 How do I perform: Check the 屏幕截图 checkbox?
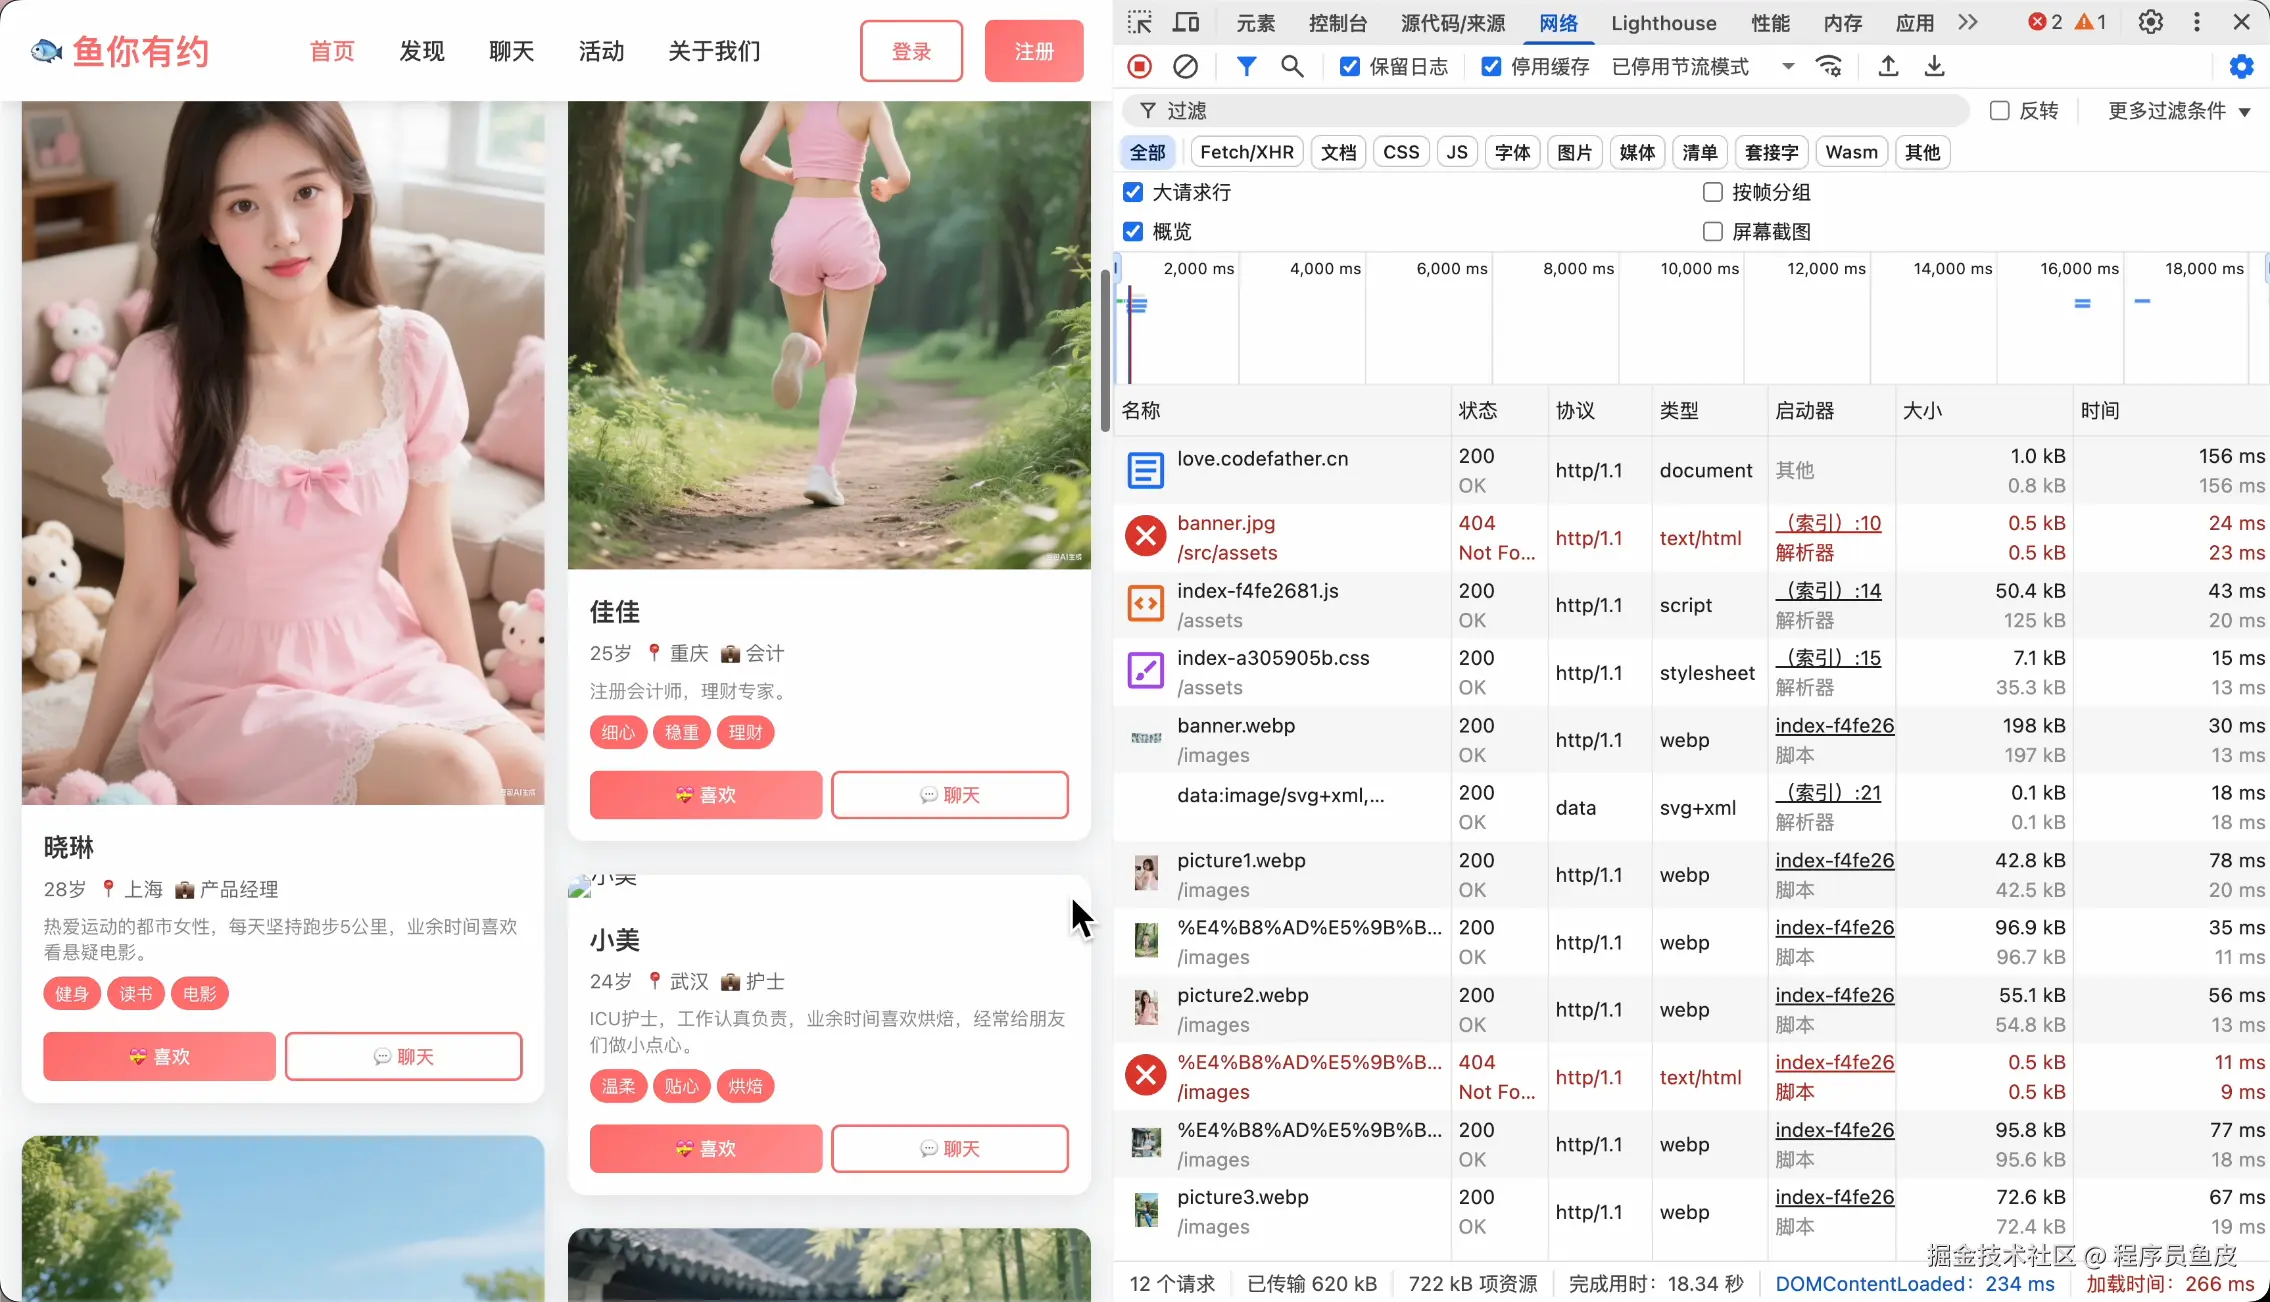[1713, 231]
